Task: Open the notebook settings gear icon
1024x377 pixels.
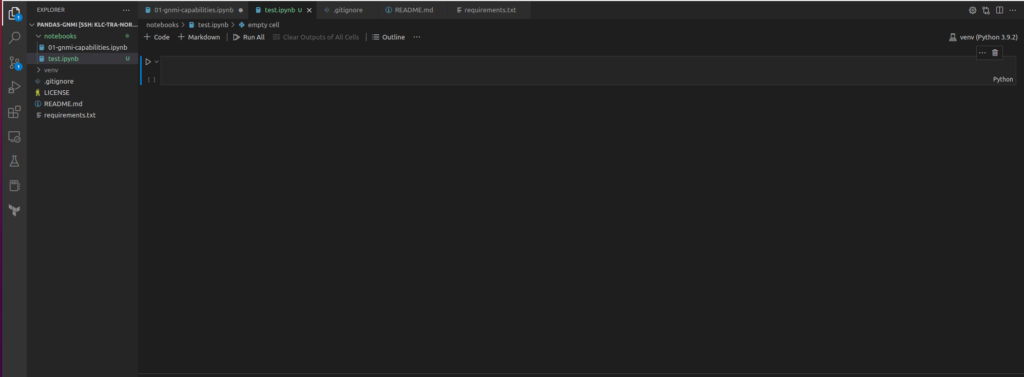Action: [972, 10]
